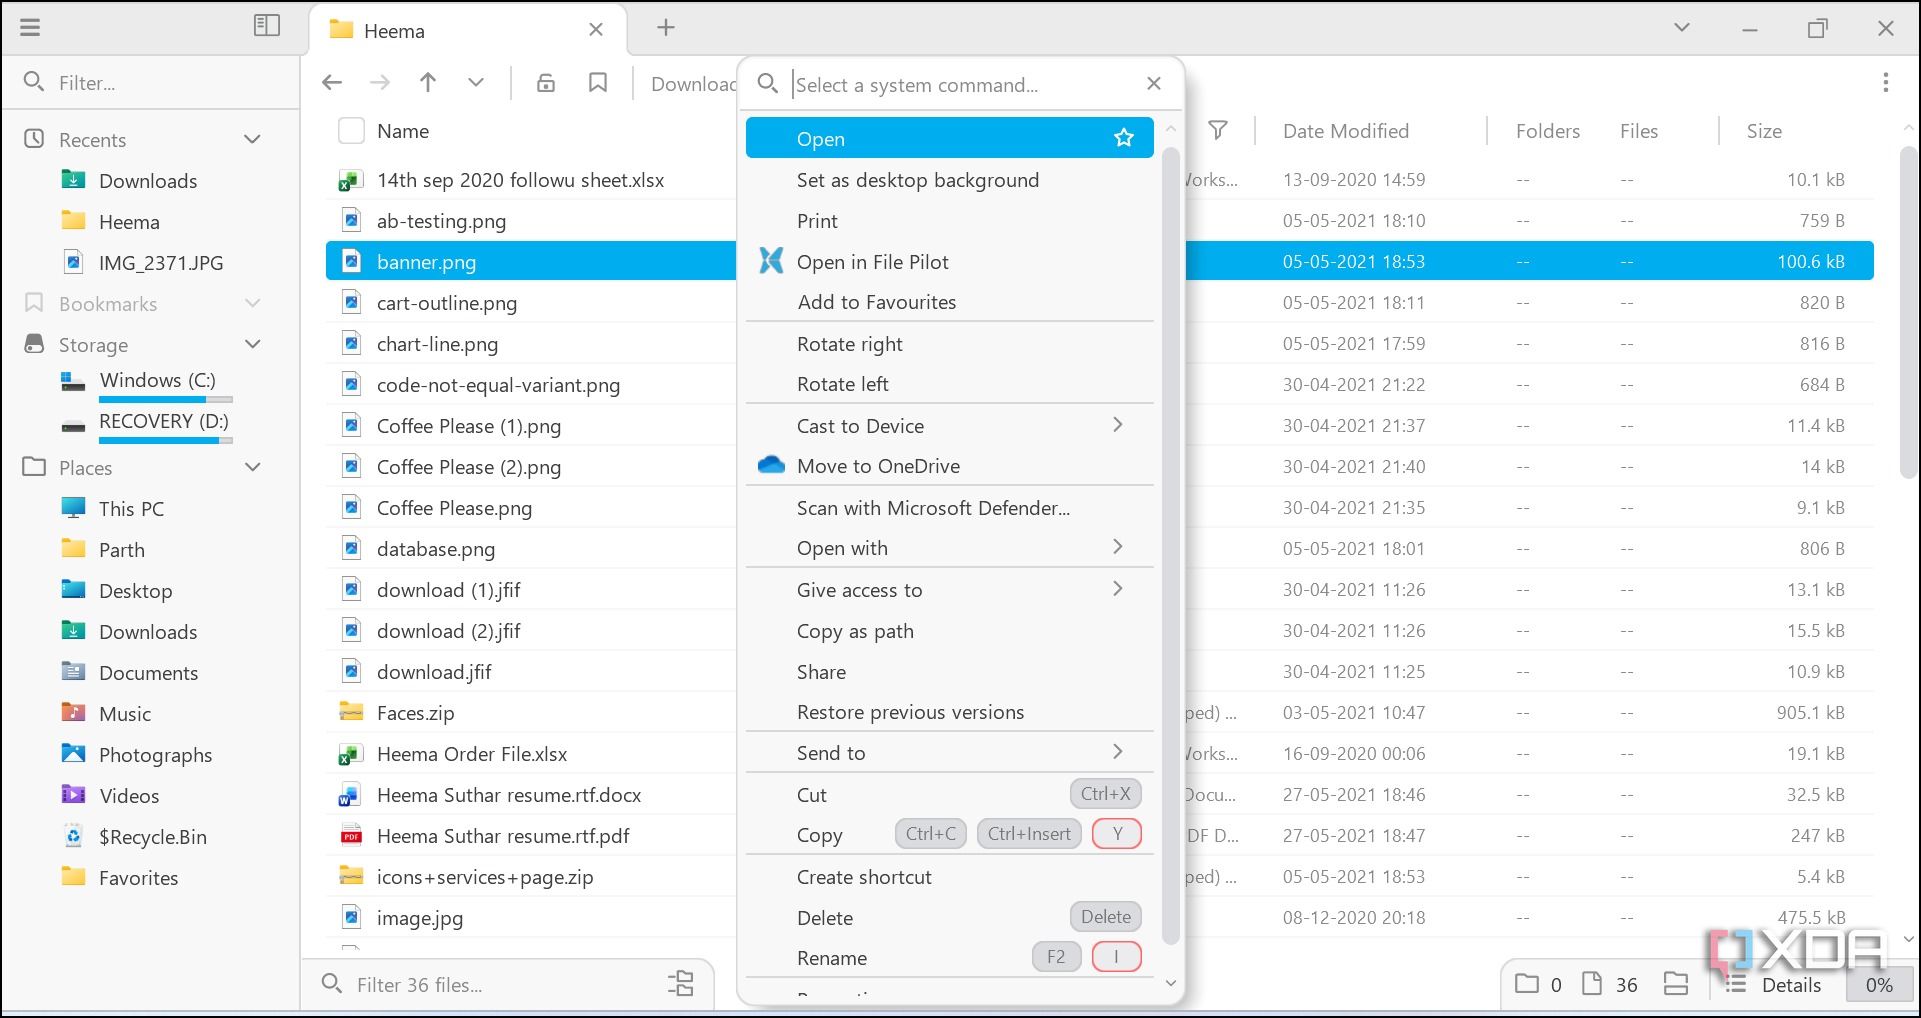This screenshot has height=1018, width=1921.
Task: Click the F2 shortcut badge for Rename
Action: (1056, 957)
